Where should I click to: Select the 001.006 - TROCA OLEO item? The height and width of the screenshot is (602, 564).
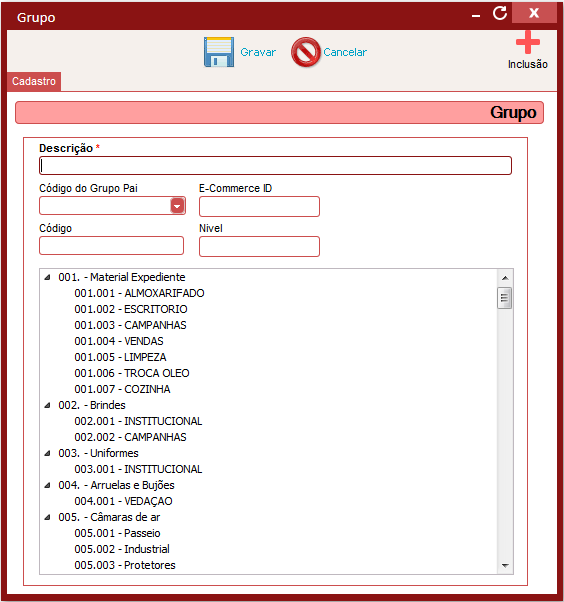click(132, 373)
